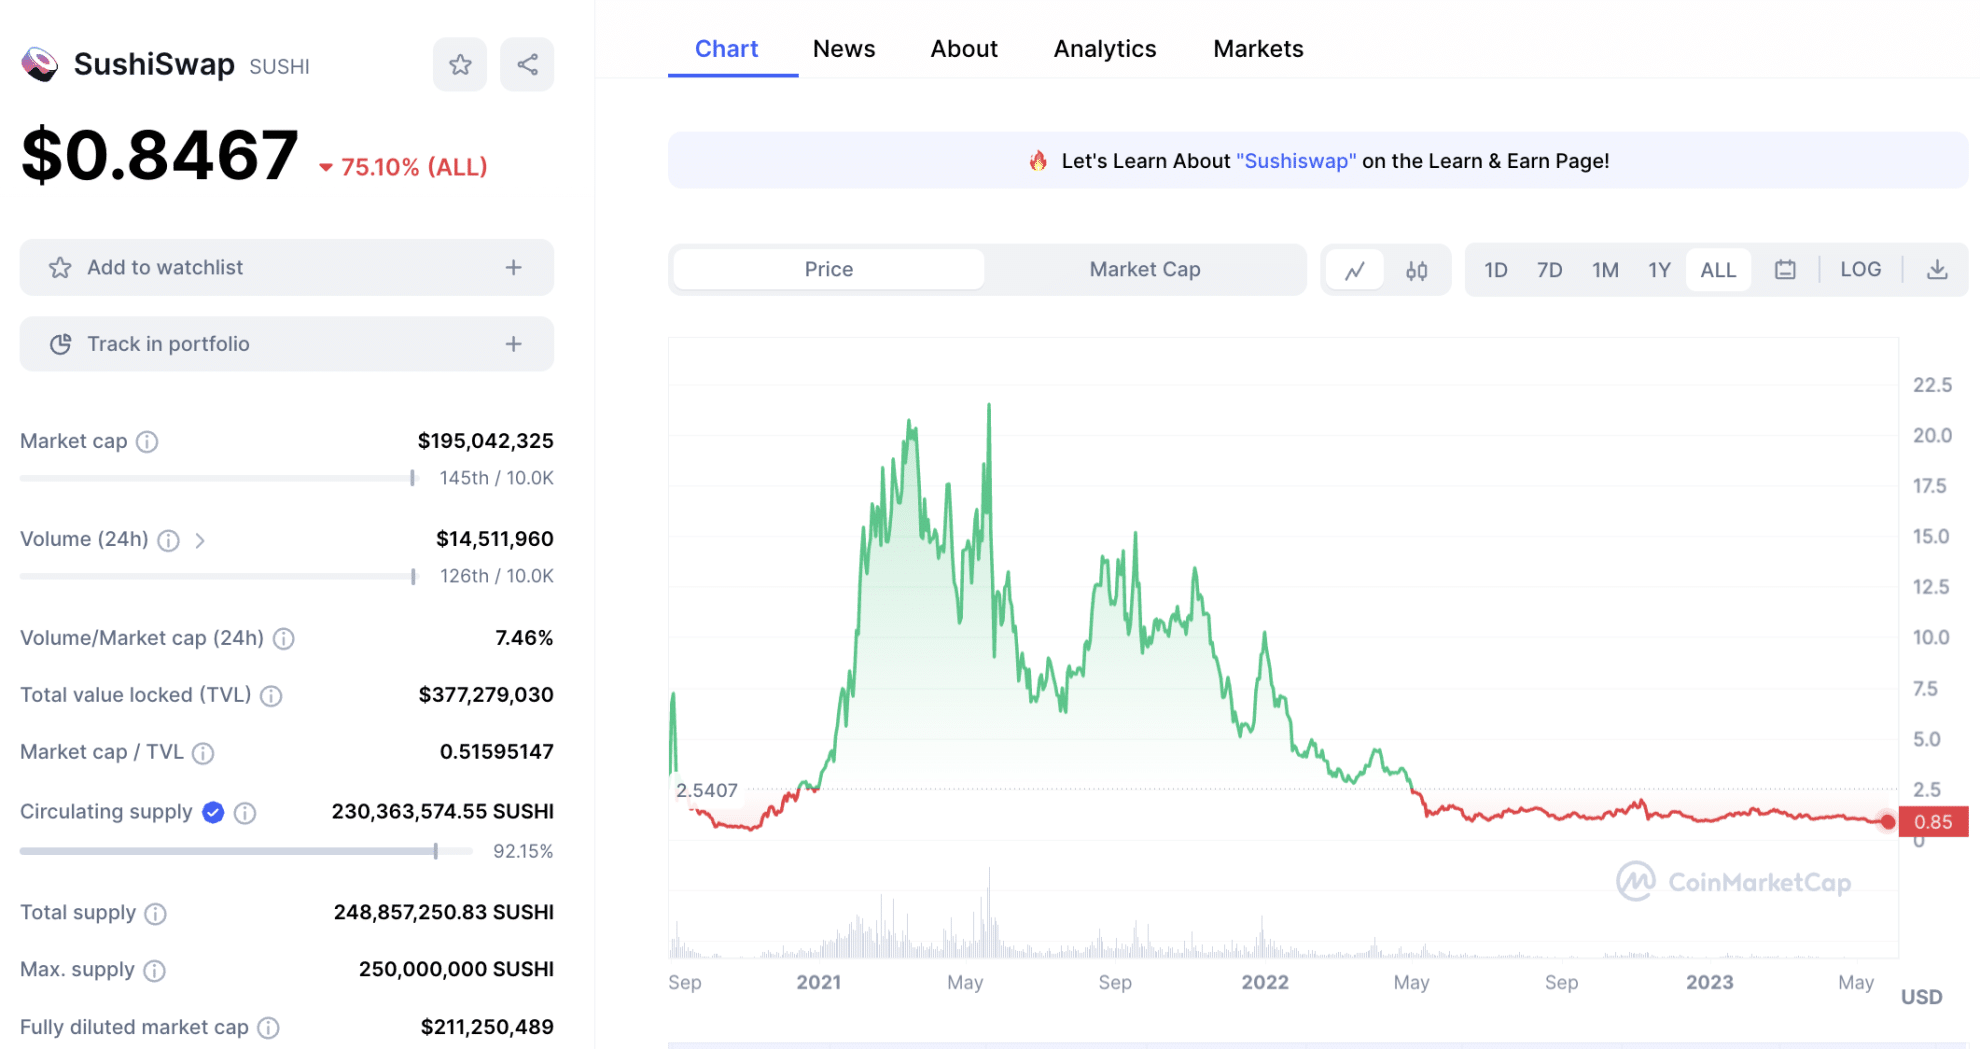Switch chart to candlestick view
The width and height of the screenshot is (1980, 1049).
(x=1416, y=269)
